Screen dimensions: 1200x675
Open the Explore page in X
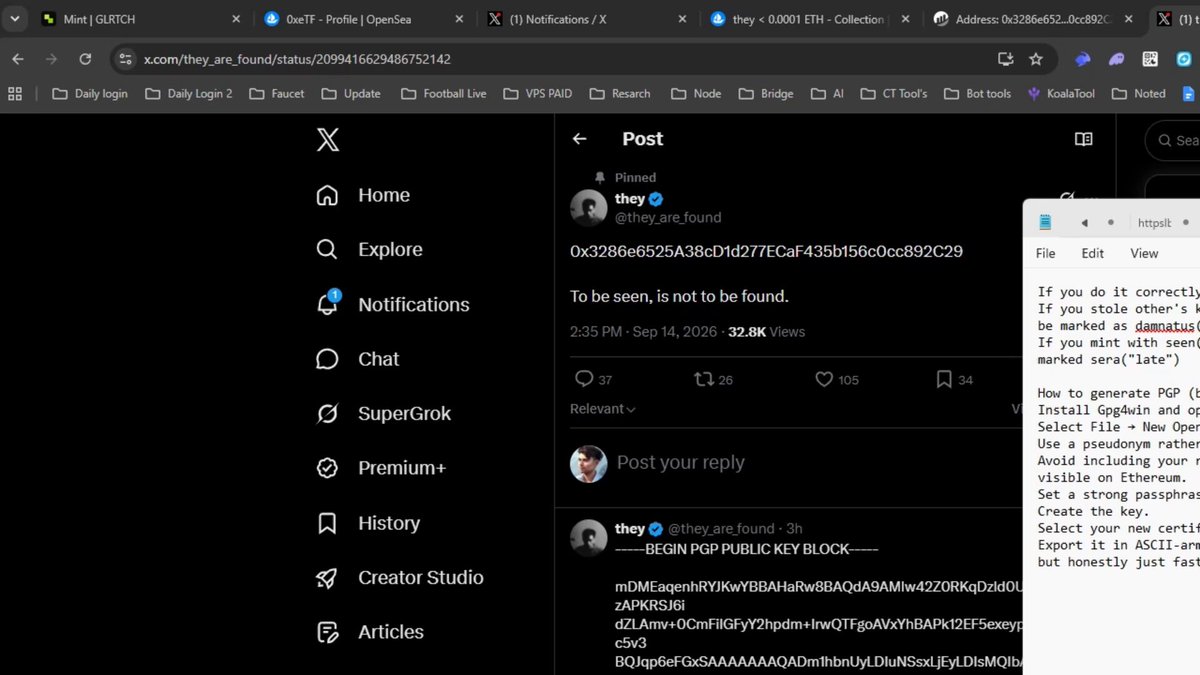click(369, 249)
